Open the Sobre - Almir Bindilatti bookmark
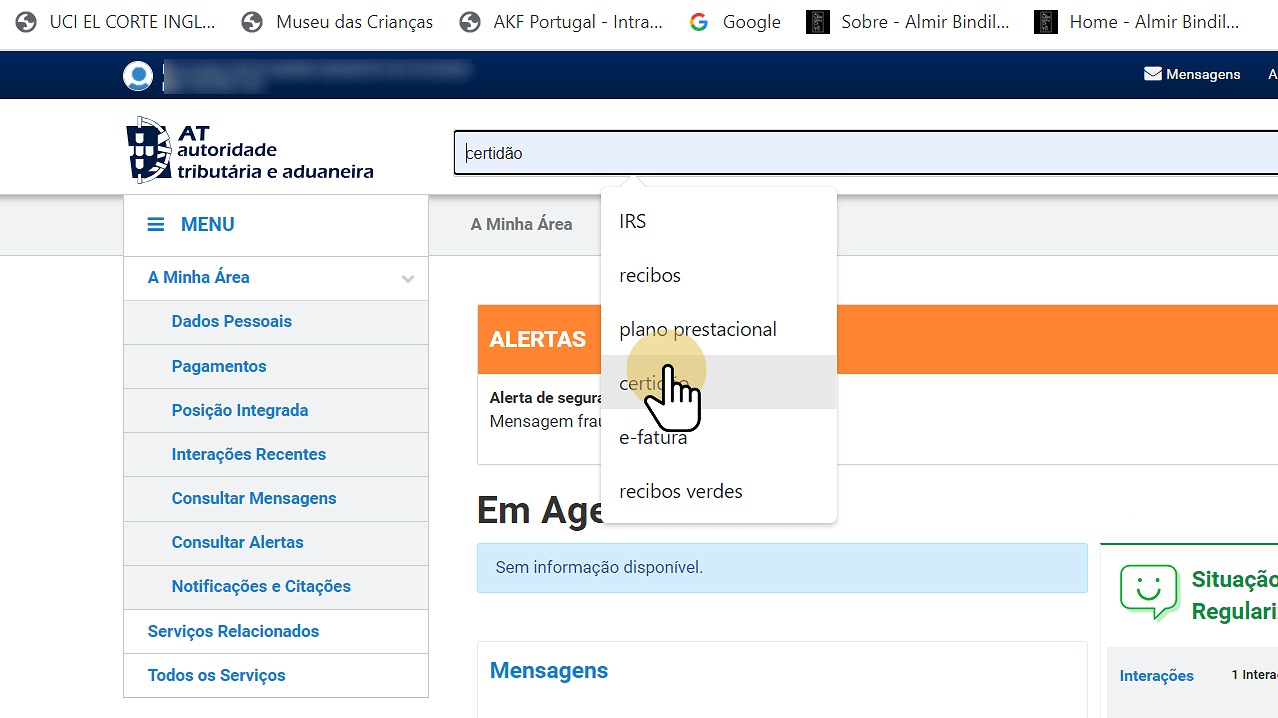The width and height of the screenshot is (1278, 718). 924,22
